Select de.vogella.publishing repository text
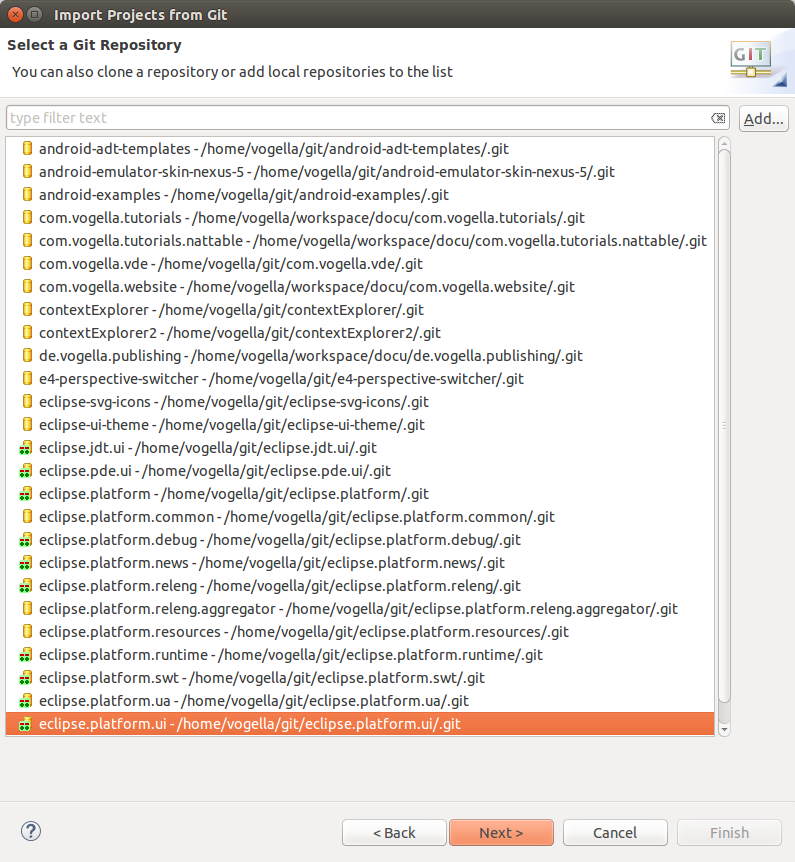 pos(311,356)
